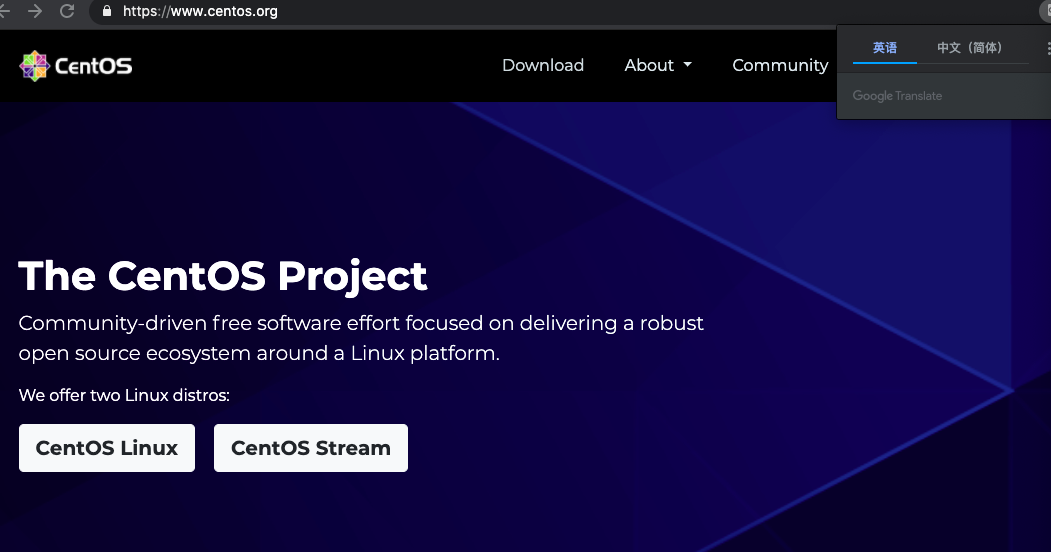Open the Download page
Viewport: 1051px width, 552px height.
543,65
